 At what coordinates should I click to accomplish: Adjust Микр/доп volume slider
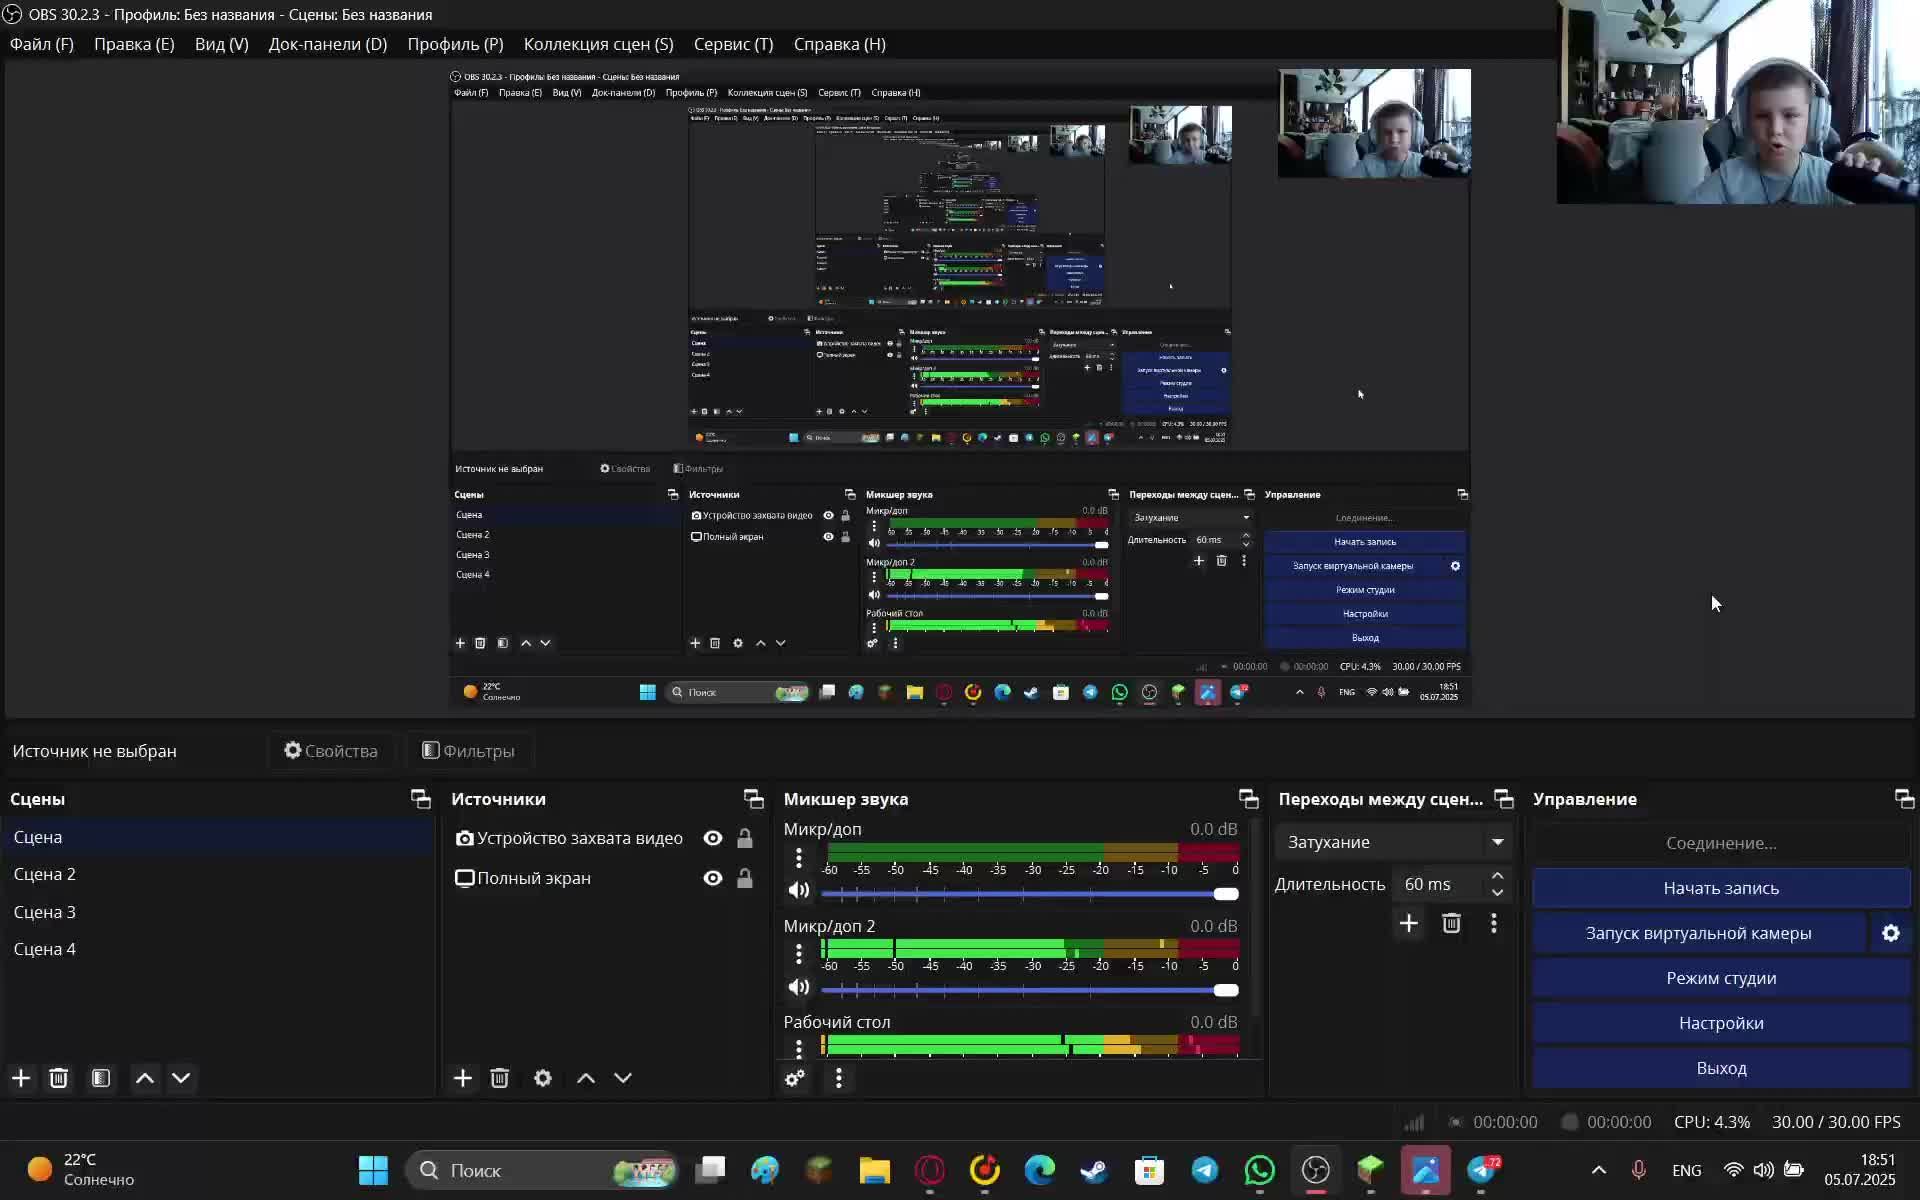click(x=1030, y=893)
